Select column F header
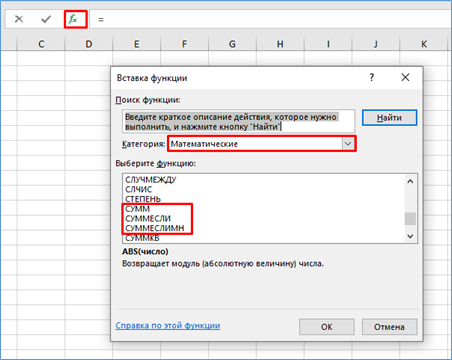This screenshot has height=360, width=452. click(x=184, y=44)
